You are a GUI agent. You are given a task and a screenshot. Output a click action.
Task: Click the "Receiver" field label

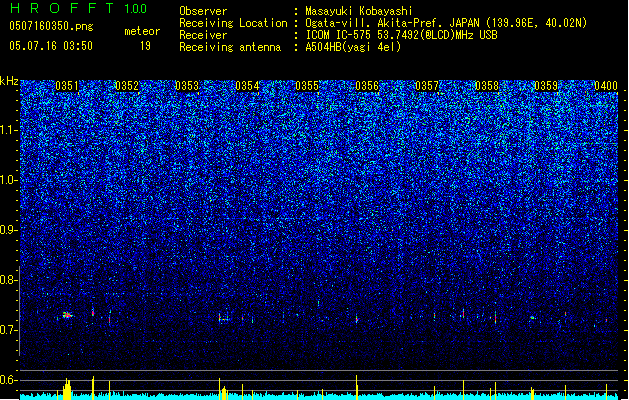pos(203,35)
